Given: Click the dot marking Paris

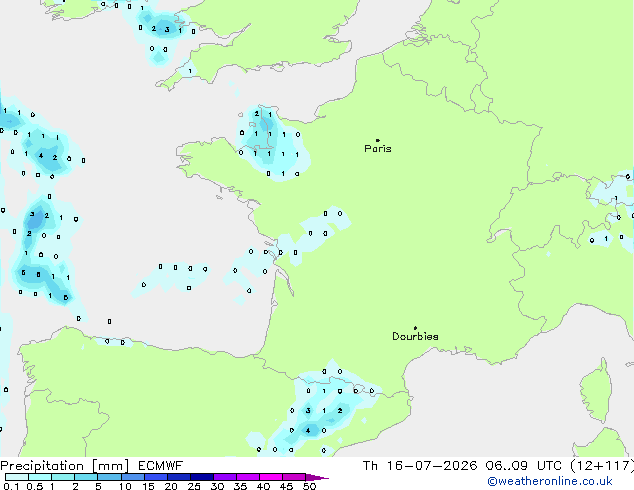Looking at the screenshot, I should 378,140.
